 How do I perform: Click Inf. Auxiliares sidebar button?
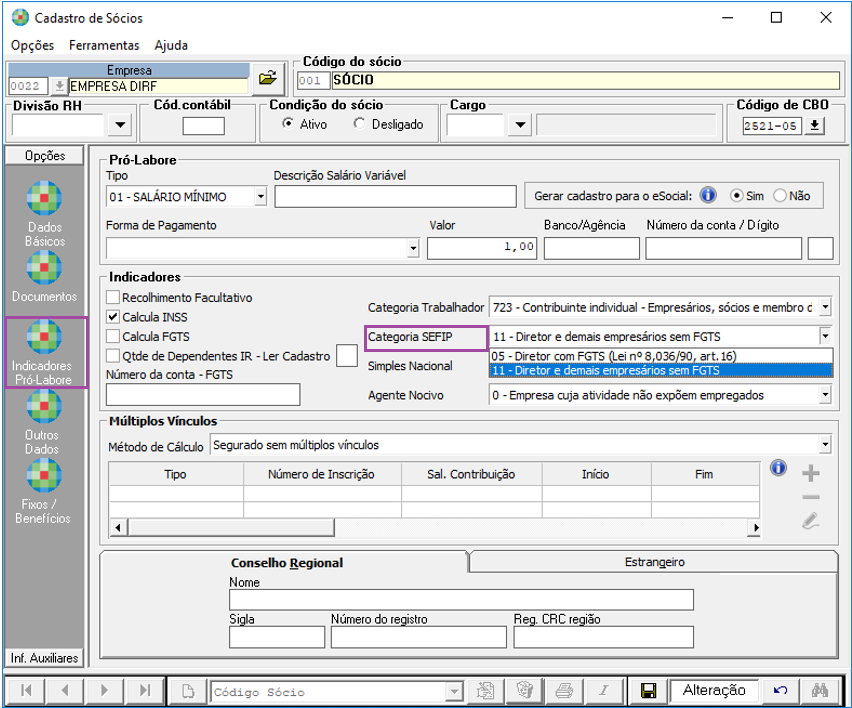pos(44,658)
